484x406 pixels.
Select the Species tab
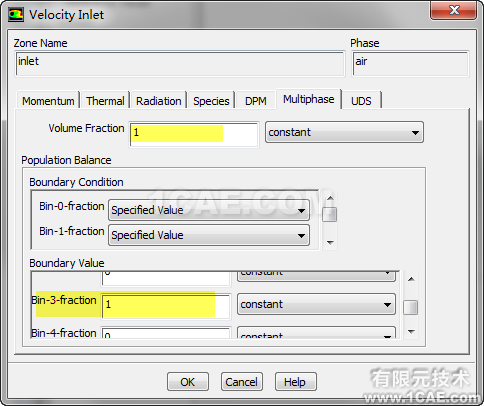211,101
